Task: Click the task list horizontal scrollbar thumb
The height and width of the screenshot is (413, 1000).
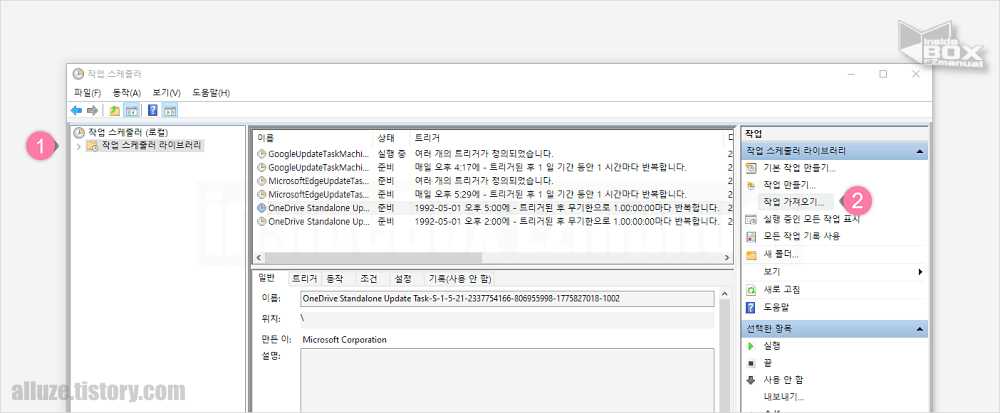Action: [374, 257]
